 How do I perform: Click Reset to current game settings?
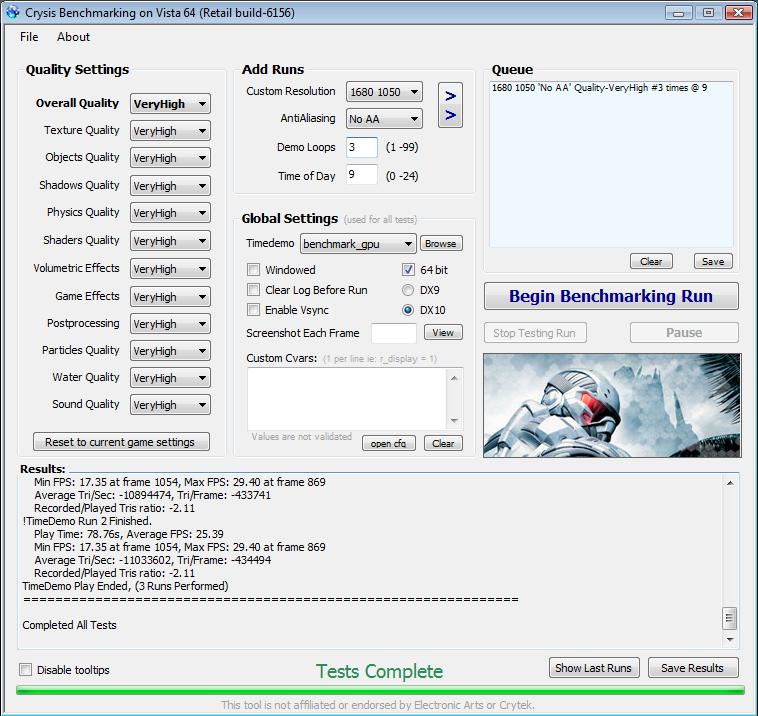[121, 442]
